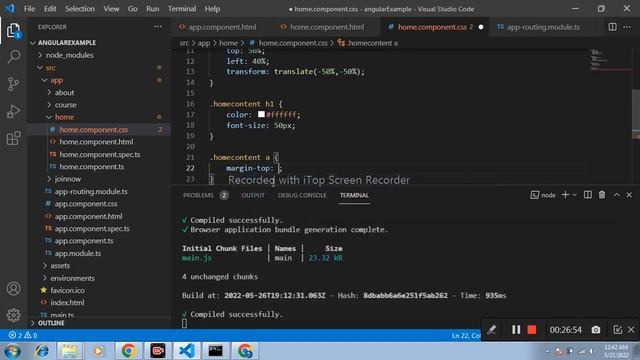
Task: Open Google Chrome from taskbar
Action: [x=128, y=351]
